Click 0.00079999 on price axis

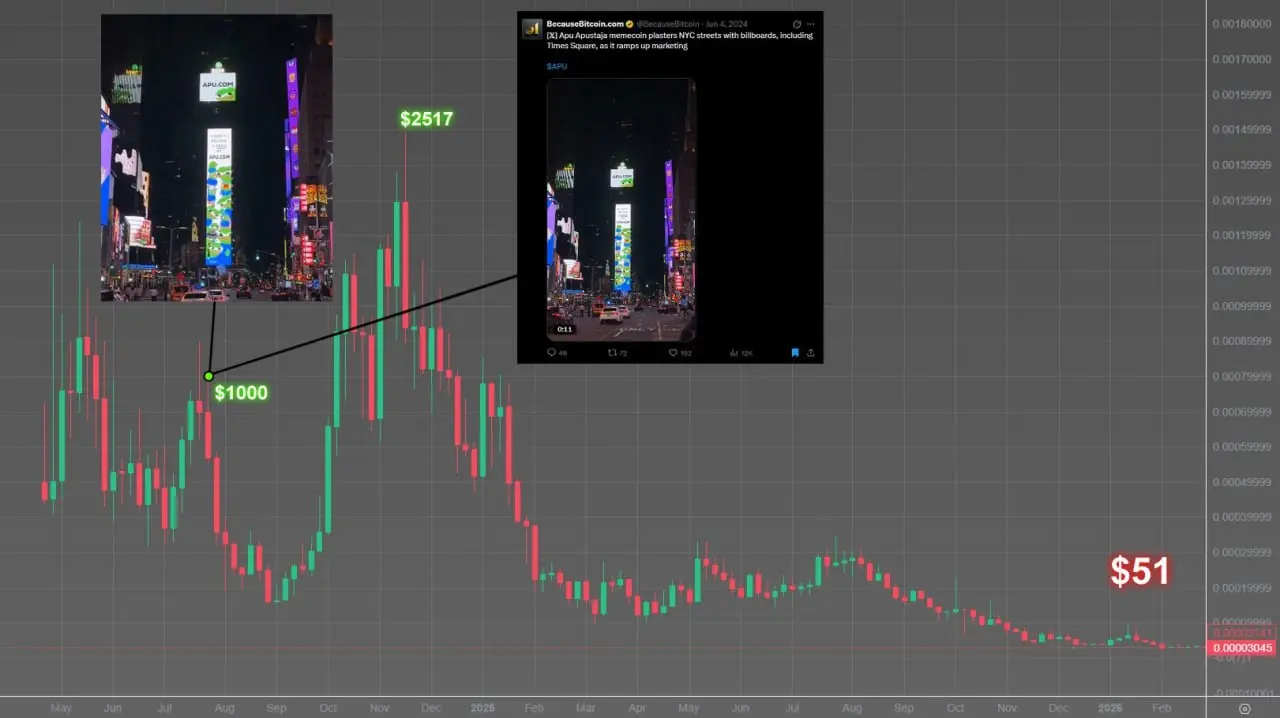pyautogui.click(x=1242, y=376)
